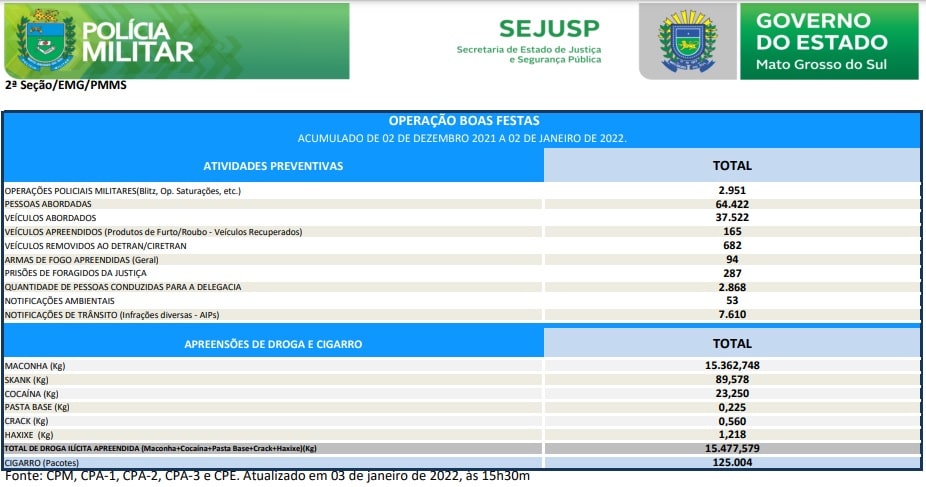Click the 7.610 notificações de trânsito value
This screenshot has height=487, width=926.
[x=731, y=314]
